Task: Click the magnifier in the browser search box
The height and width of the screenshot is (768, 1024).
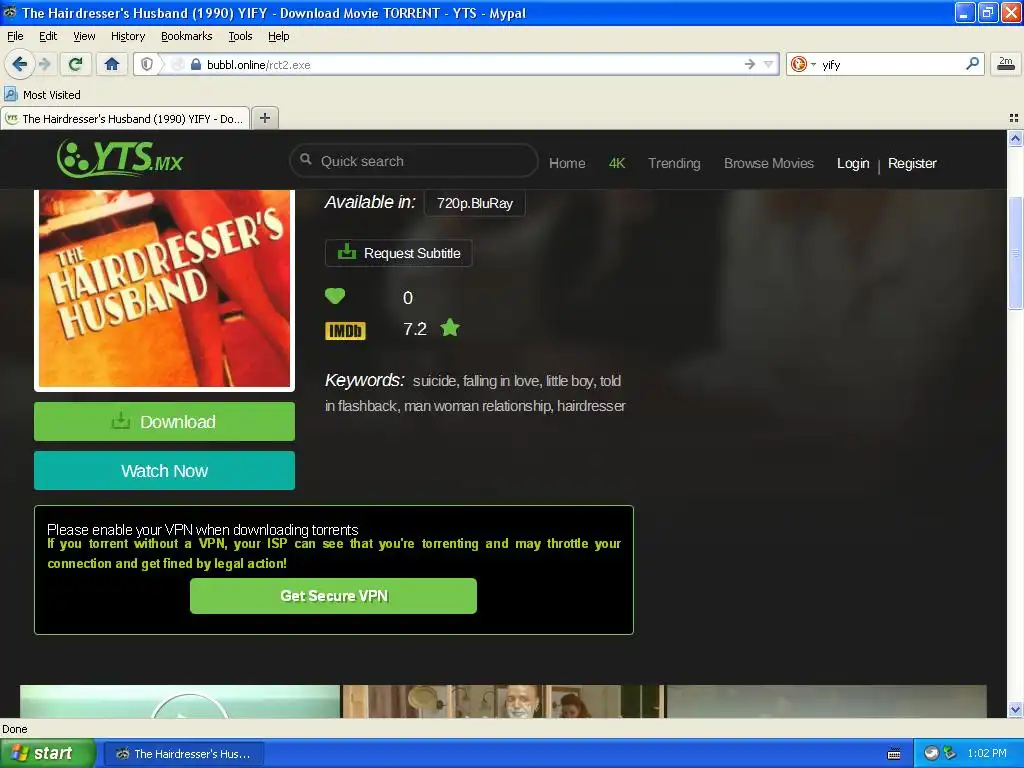Action: [972, 63]
